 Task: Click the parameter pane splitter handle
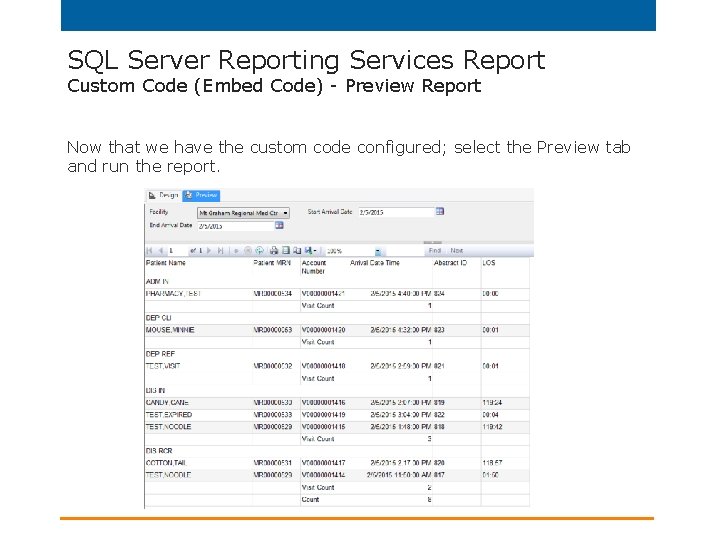point(432,242)
